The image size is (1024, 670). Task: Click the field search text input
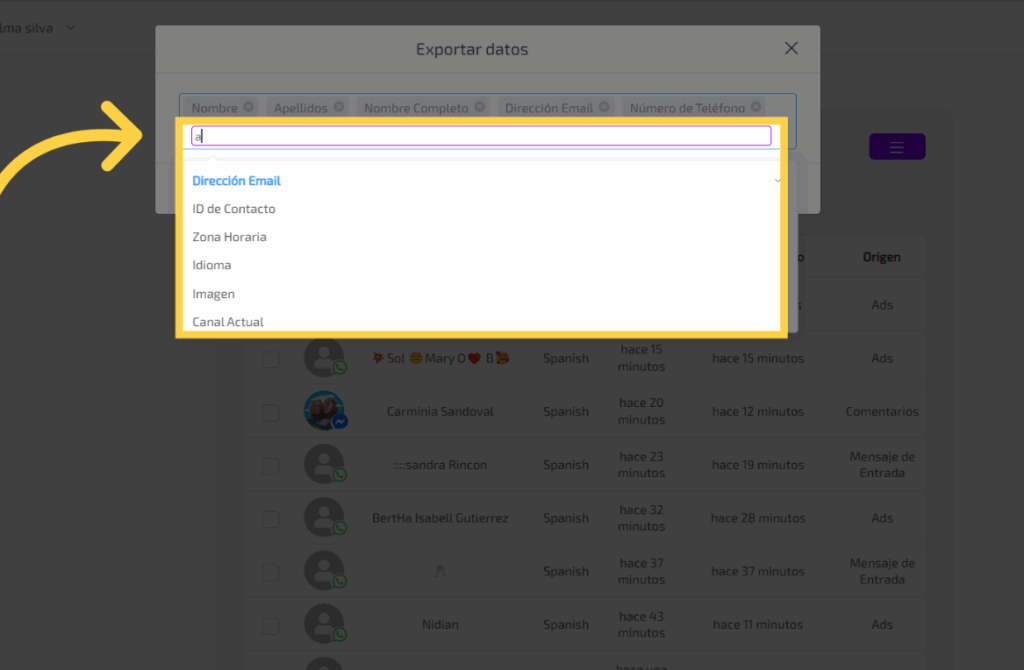(x=480, y=136)
